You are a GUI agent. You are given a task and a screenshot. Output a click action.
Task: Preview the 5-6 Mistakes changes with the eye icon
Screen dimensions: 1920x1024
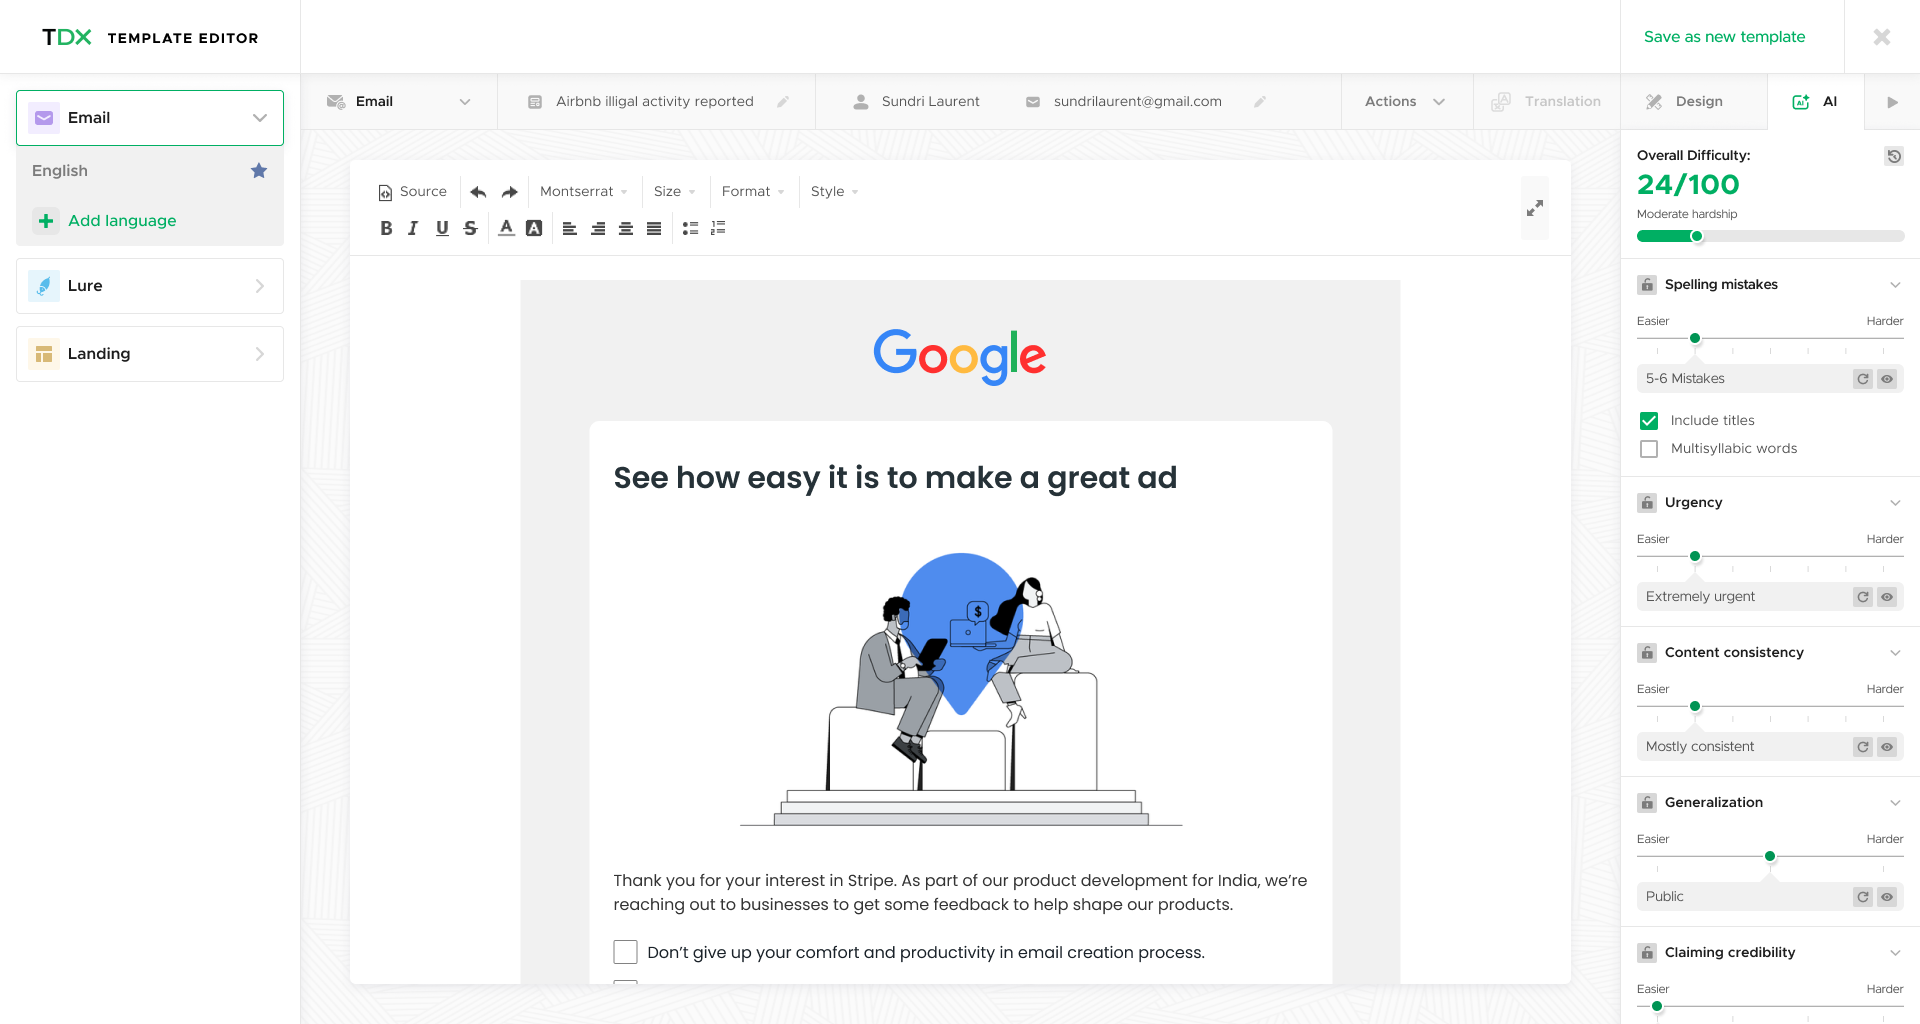[x=1887, y=379]
